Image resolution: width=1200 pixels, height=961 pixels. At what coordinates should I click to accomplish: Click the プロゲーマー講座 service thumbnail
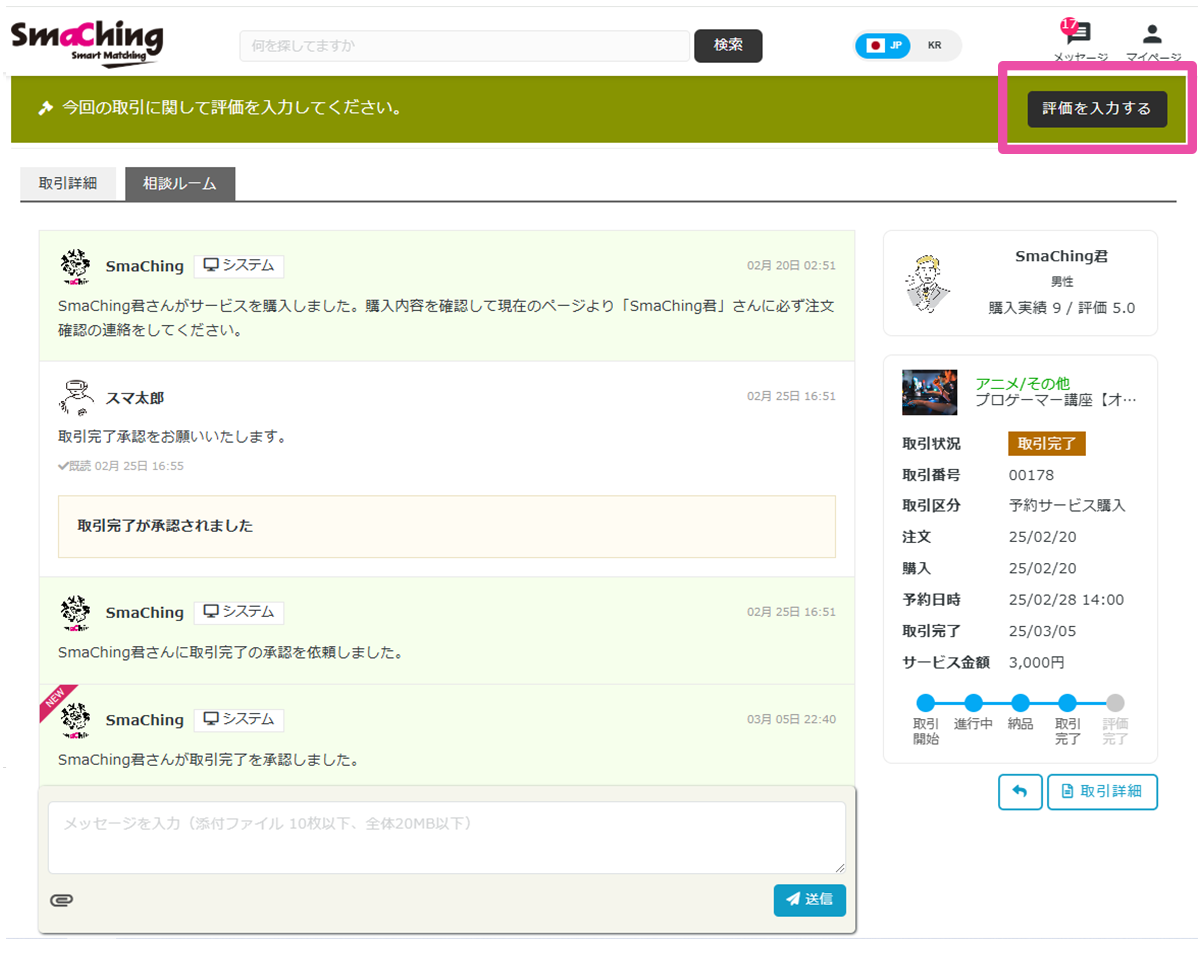929,392
